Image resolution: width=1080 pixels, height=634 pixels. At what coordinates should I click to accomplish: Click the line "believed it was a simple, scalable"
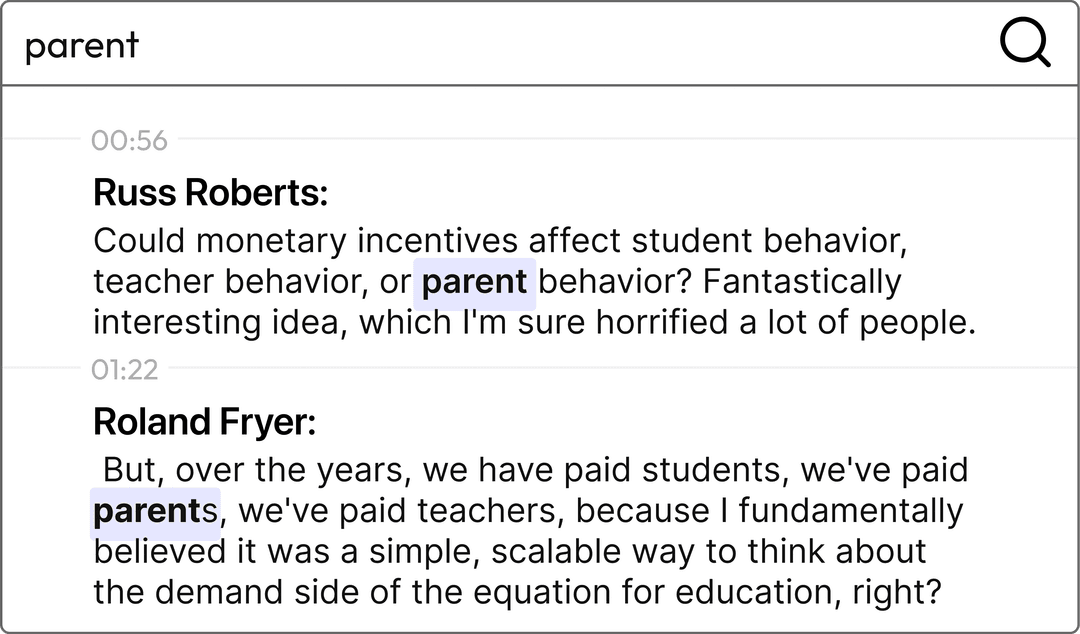pos(510,552)
